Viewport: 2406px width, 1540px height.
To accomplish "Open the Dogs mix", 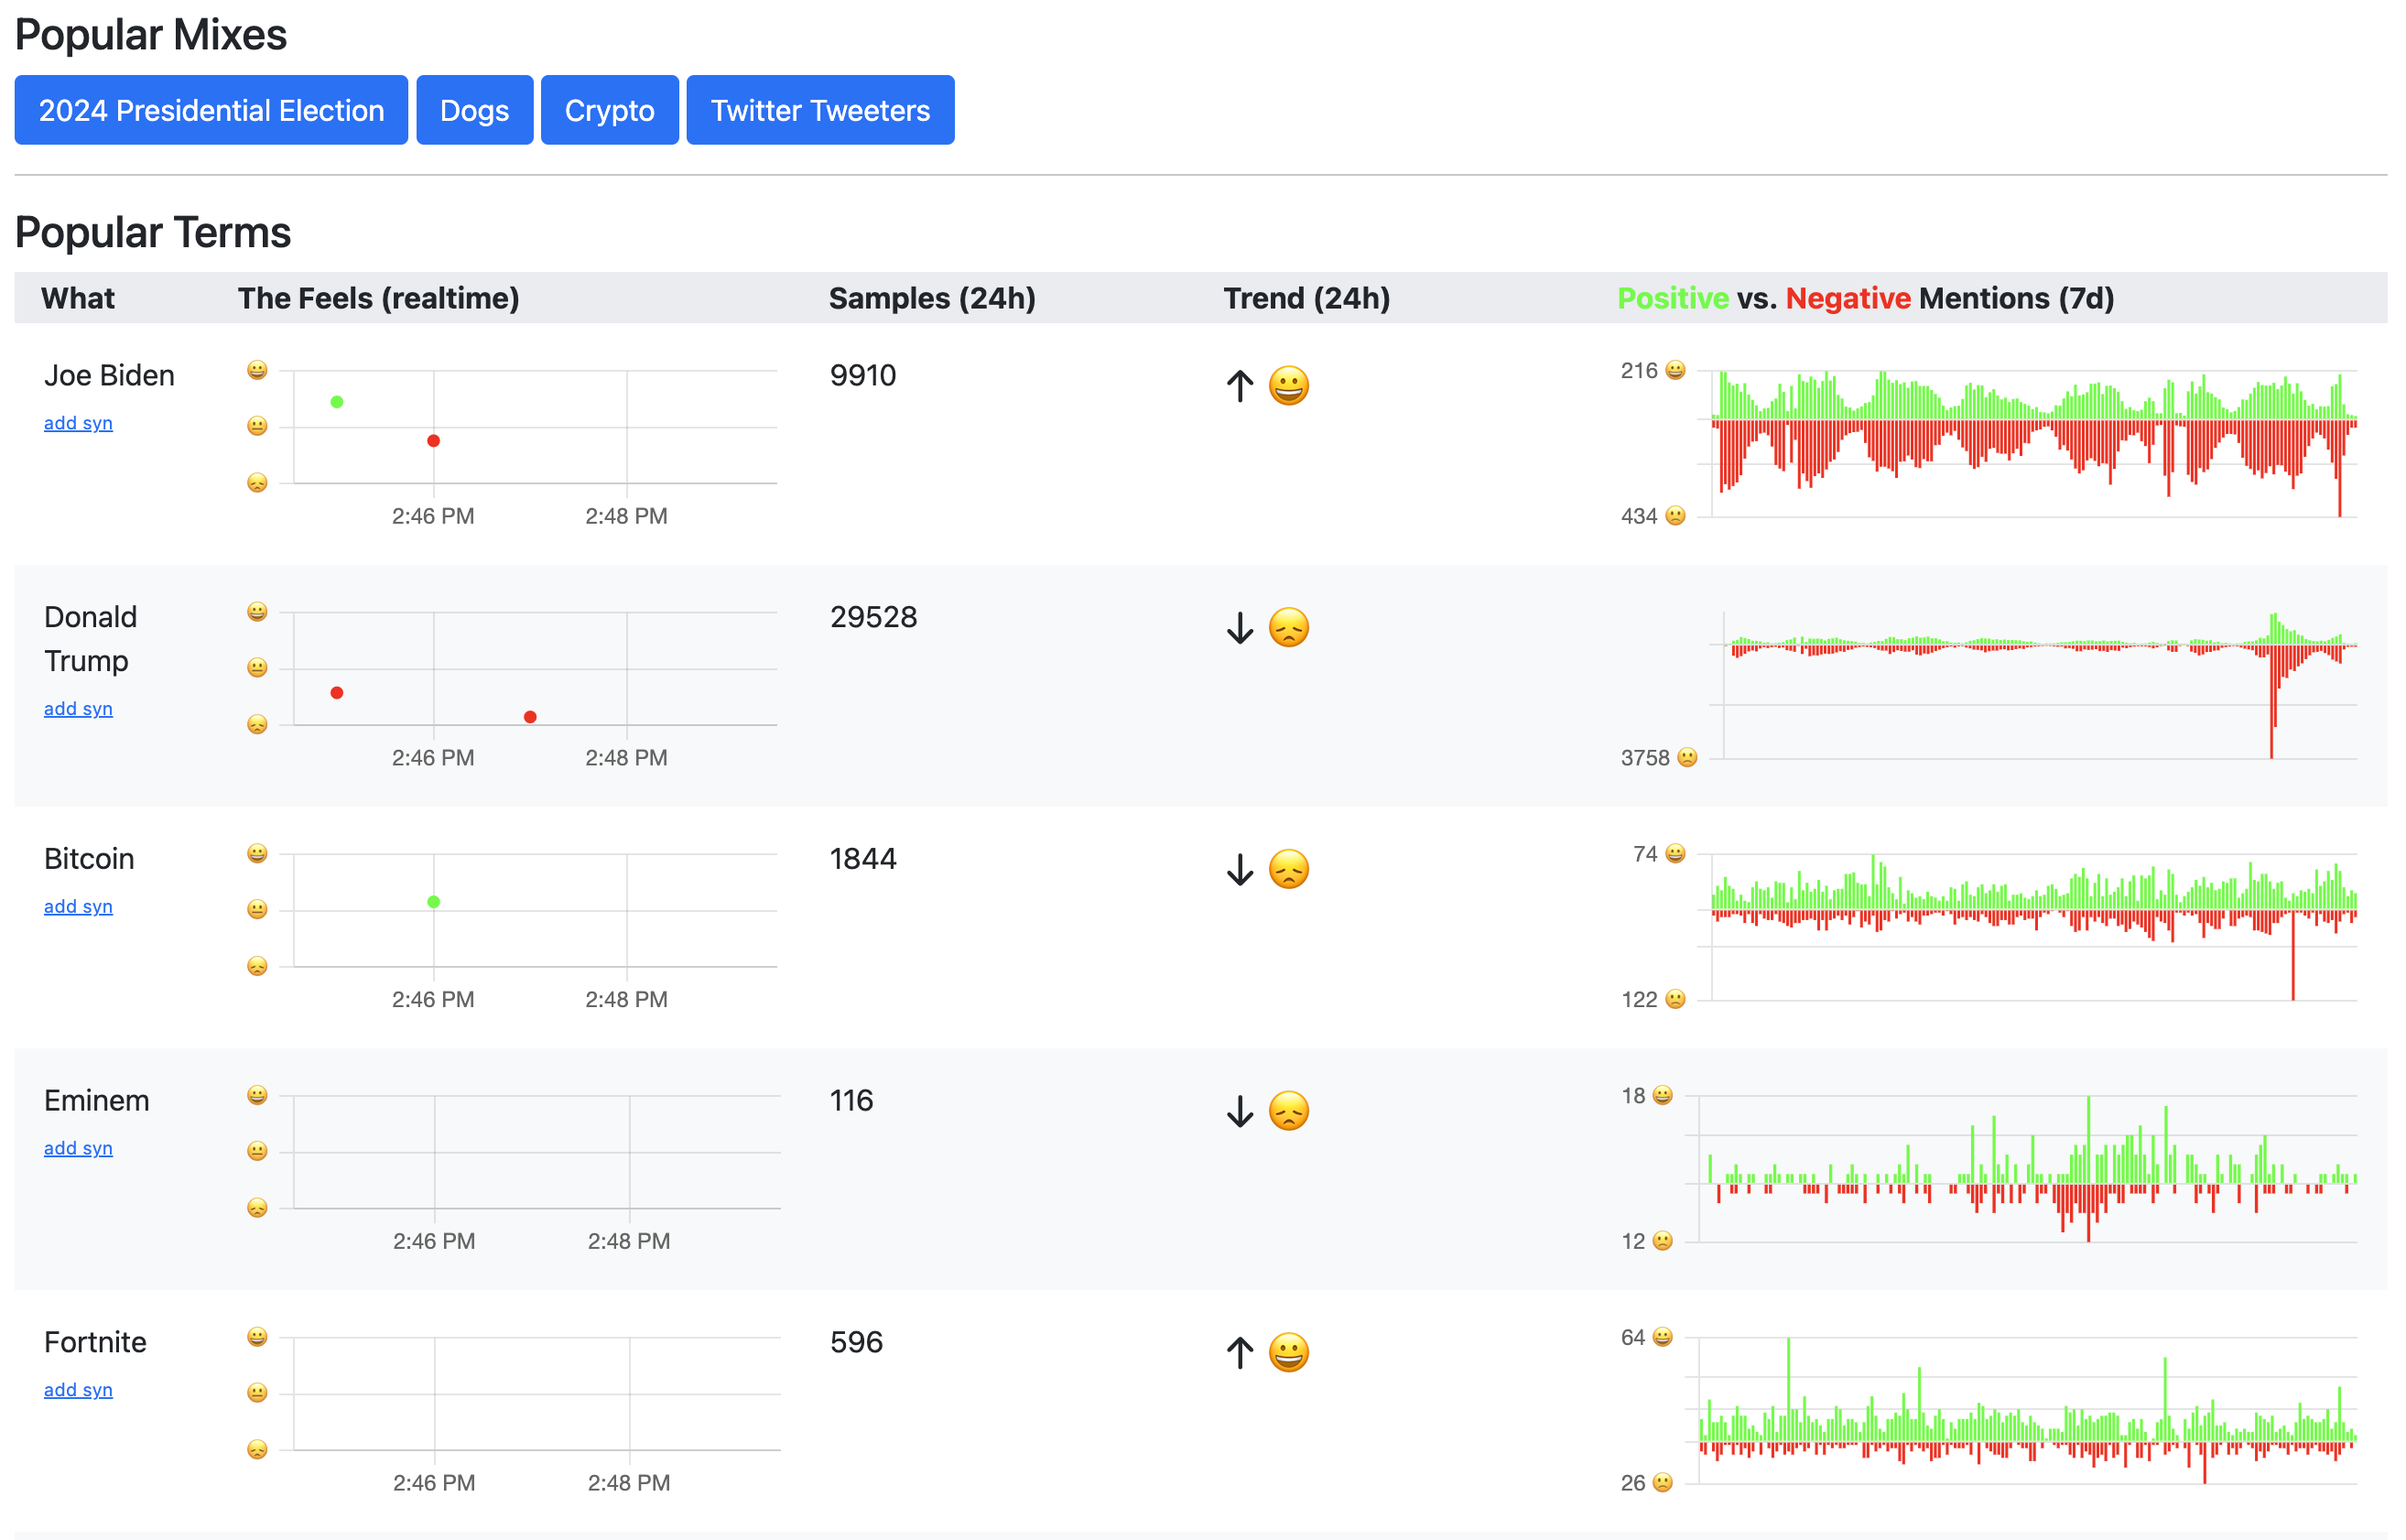I will tap(474, 110).
